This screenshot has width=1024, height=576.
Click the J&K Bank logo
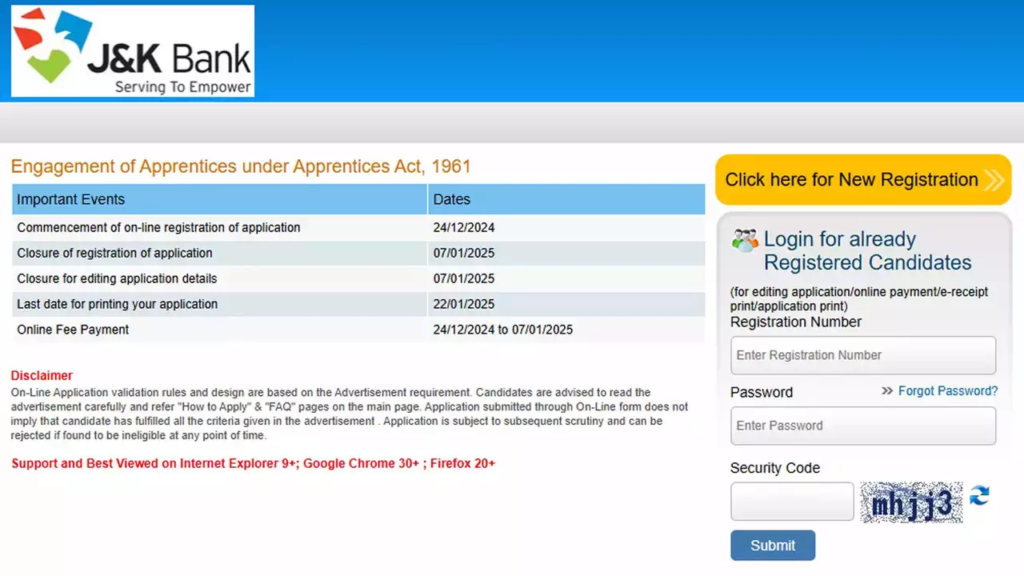[x=133, y=51]
